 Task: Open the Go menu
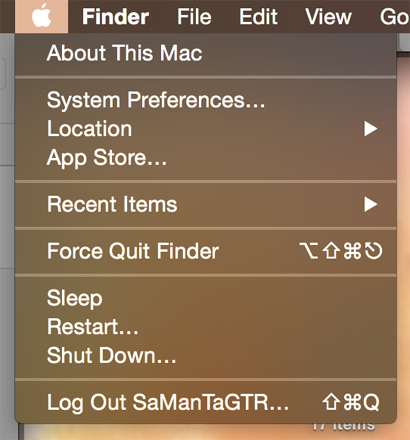[x=395, y=17]
